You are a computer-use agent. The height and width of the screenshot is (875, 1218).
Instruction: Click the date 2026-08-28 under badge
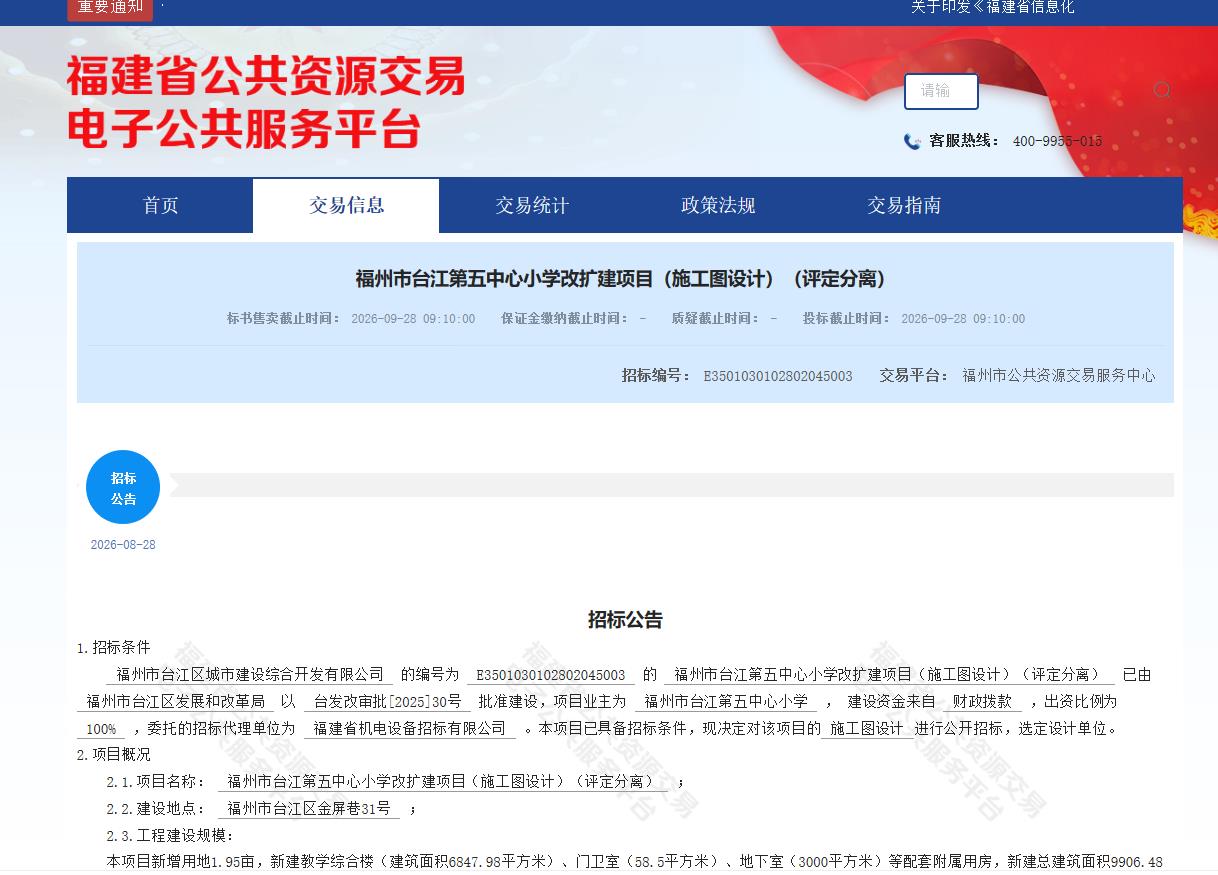click(123, 545)
